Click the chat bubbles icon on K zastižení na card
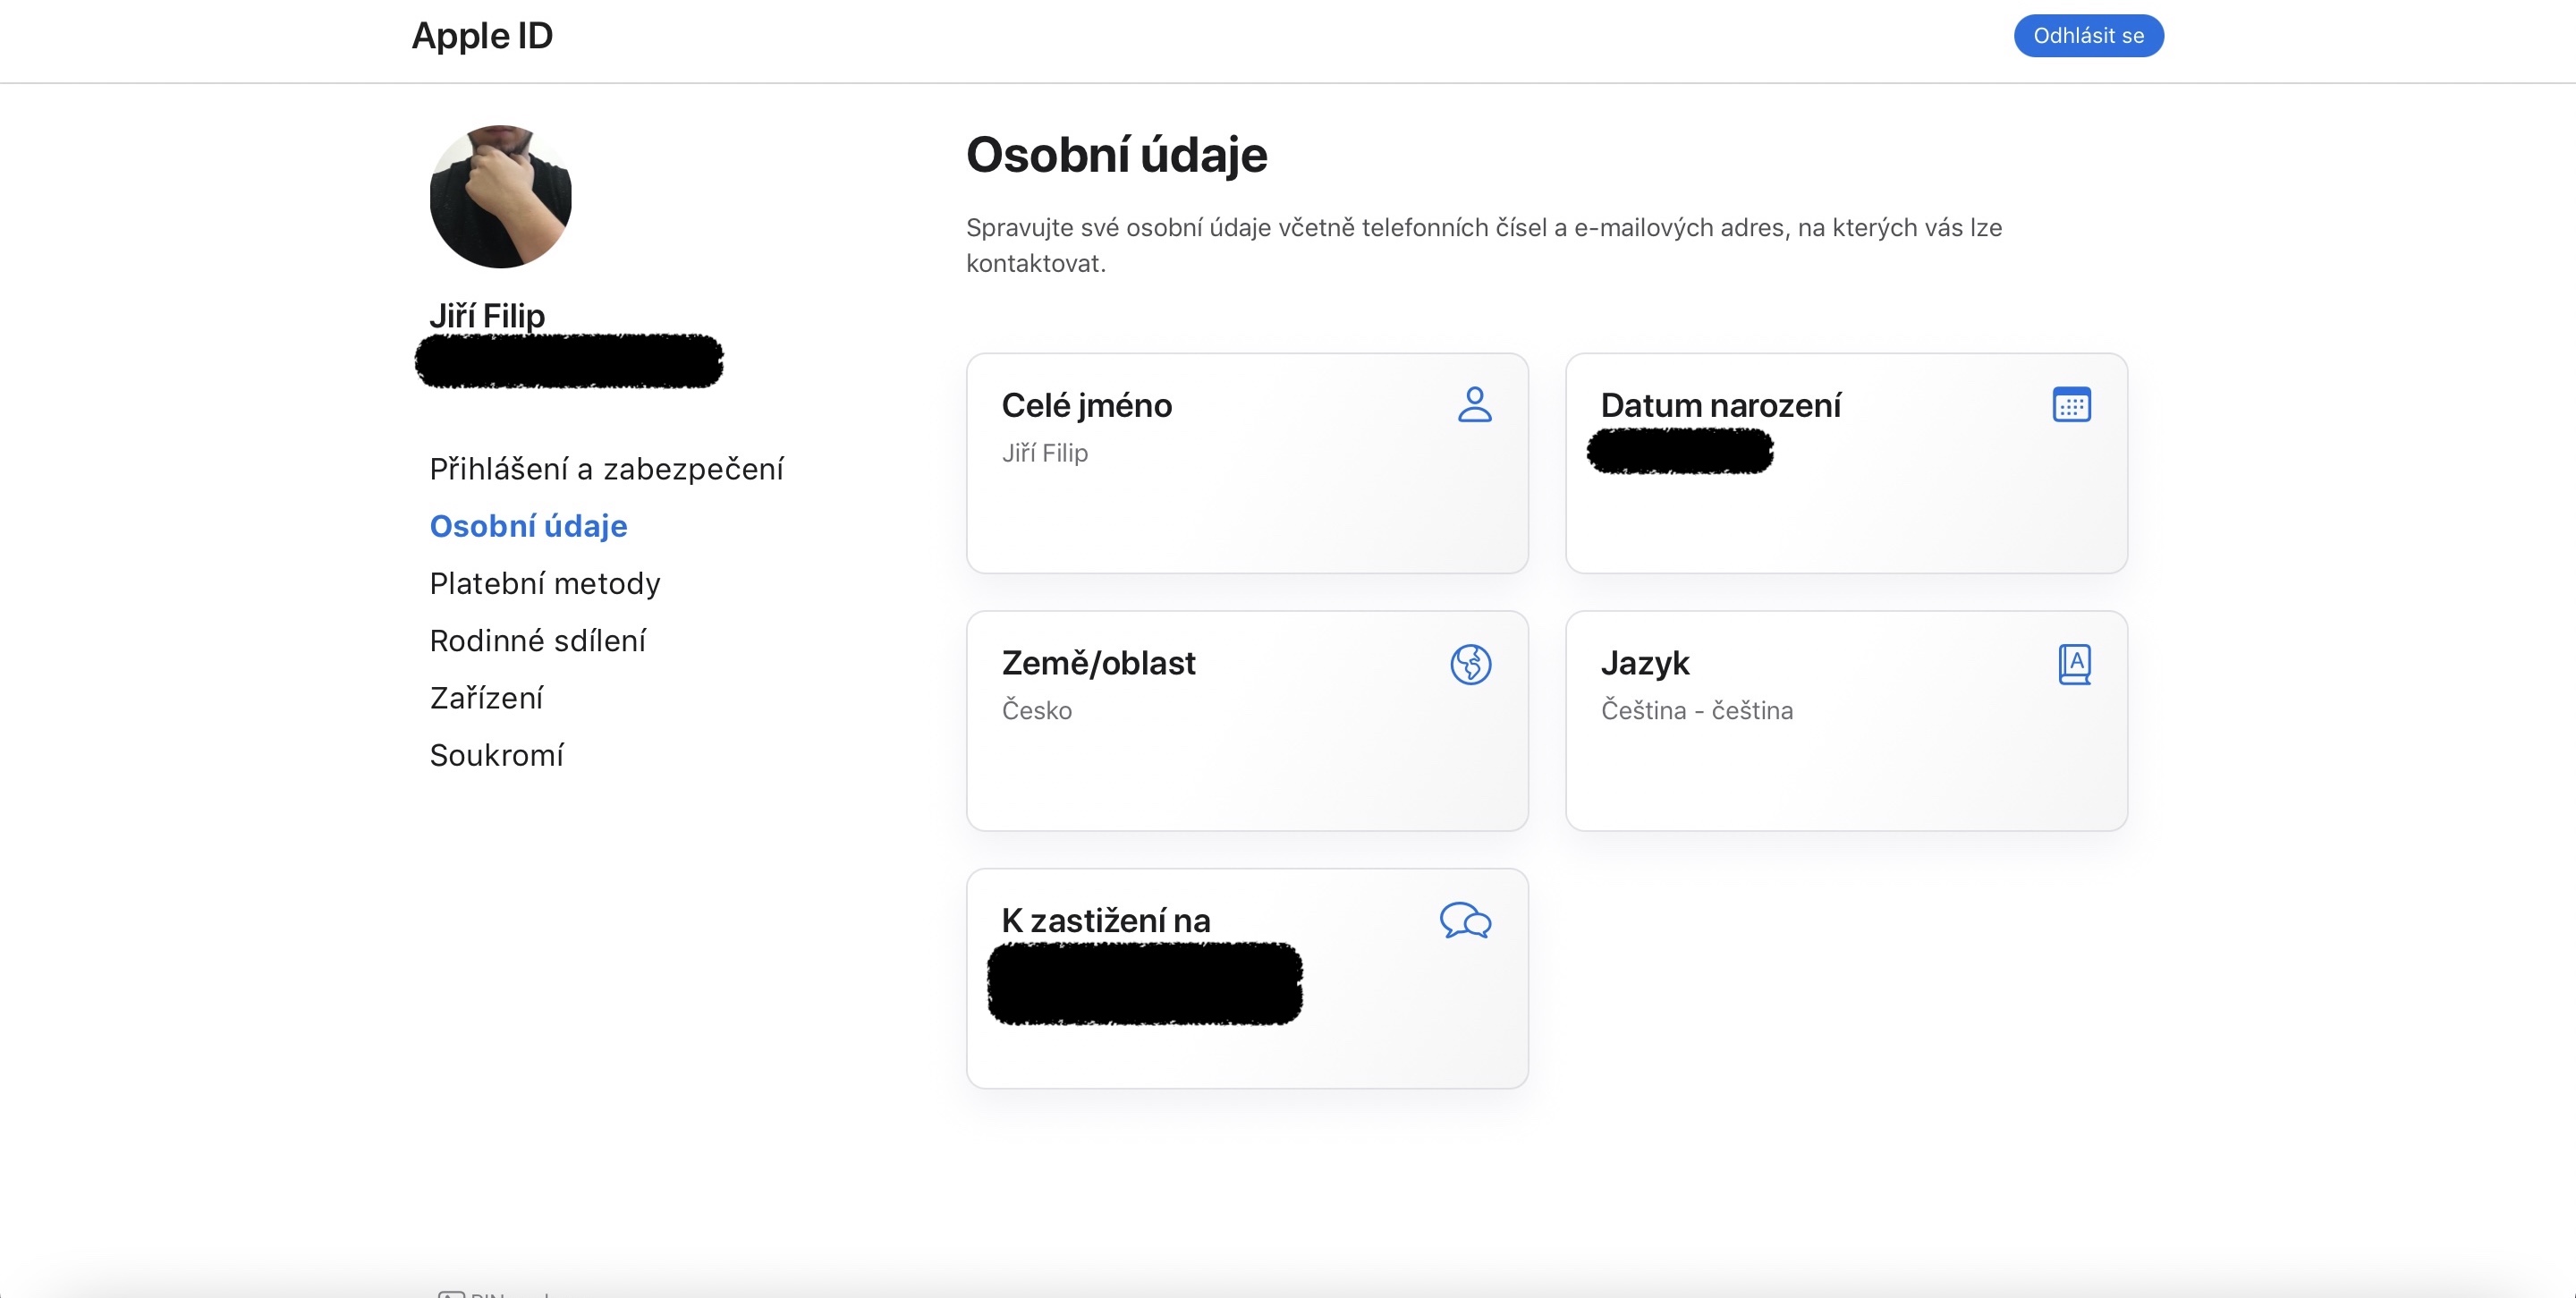The image size is (2576, 1298). (1465, 920)
